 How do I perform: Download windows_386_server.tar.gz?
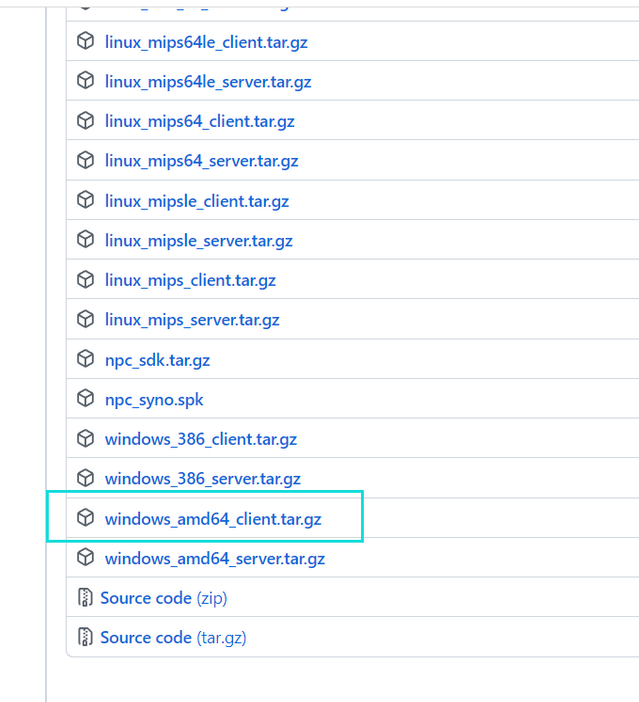(x=202, y=479)
